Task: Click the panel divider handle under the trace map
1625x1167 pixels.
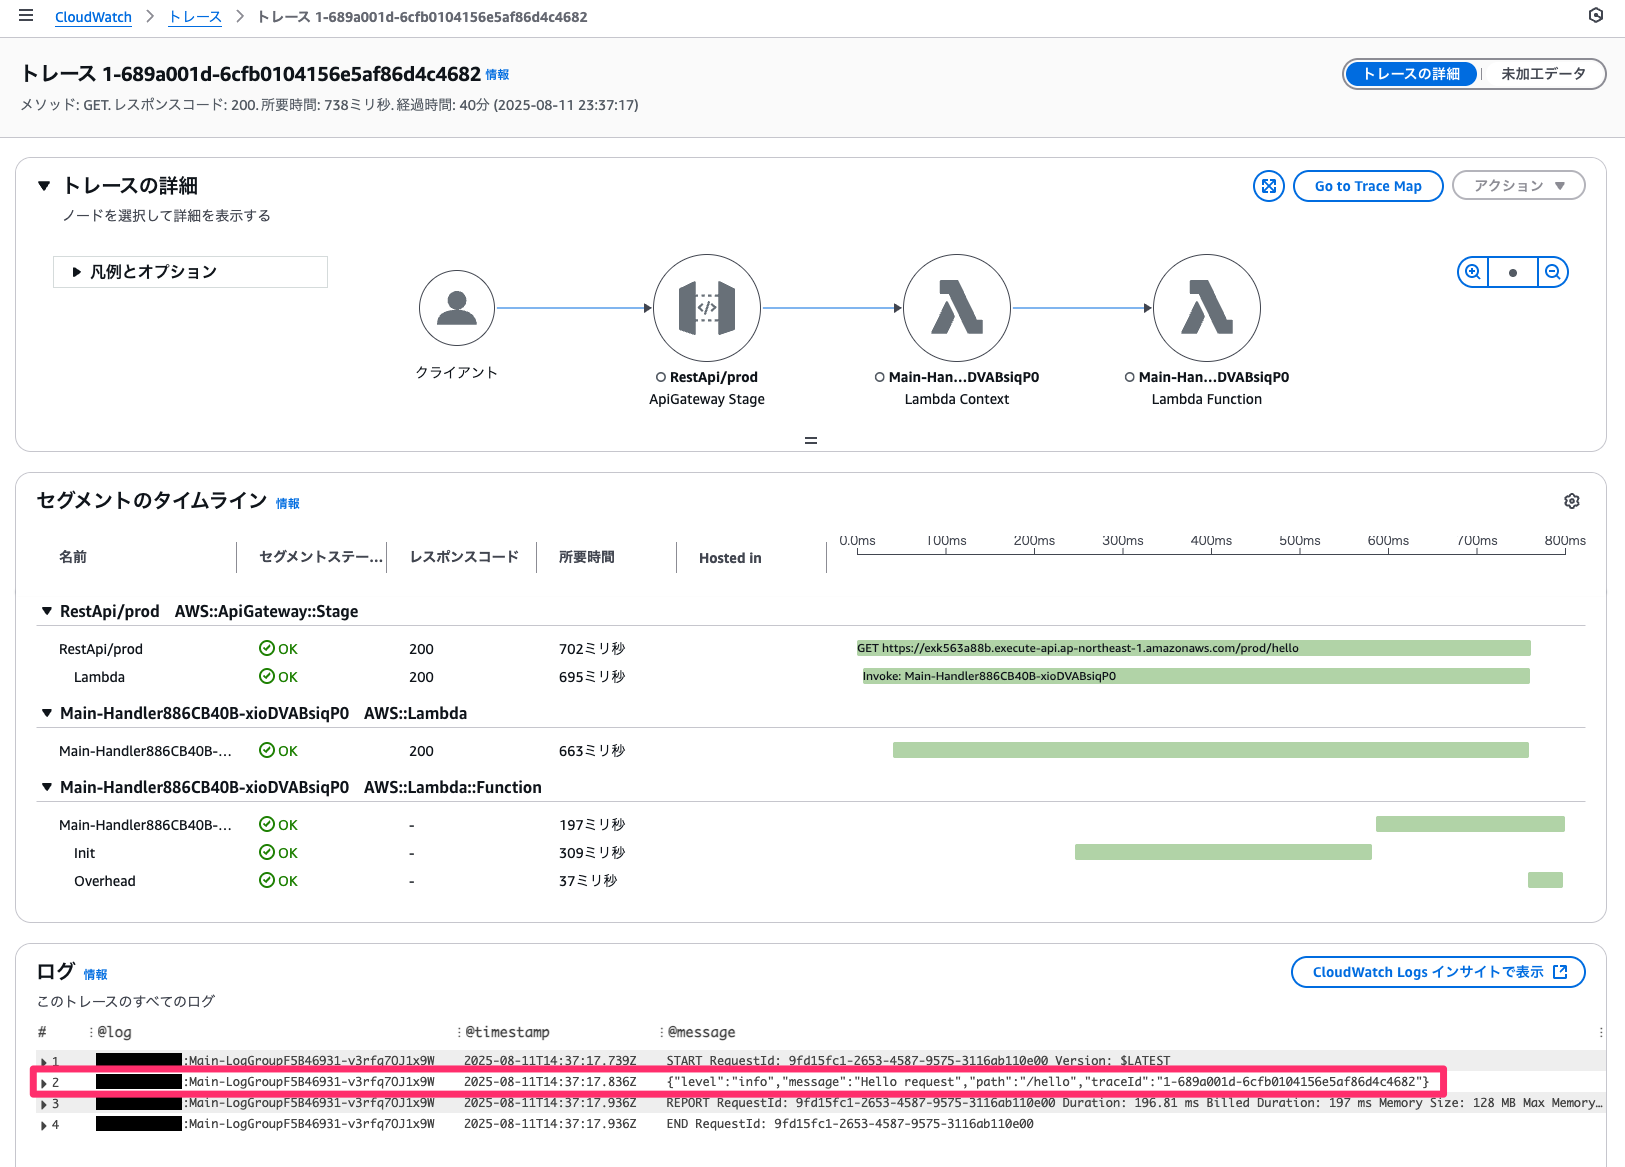Action: tap(811, 440)
